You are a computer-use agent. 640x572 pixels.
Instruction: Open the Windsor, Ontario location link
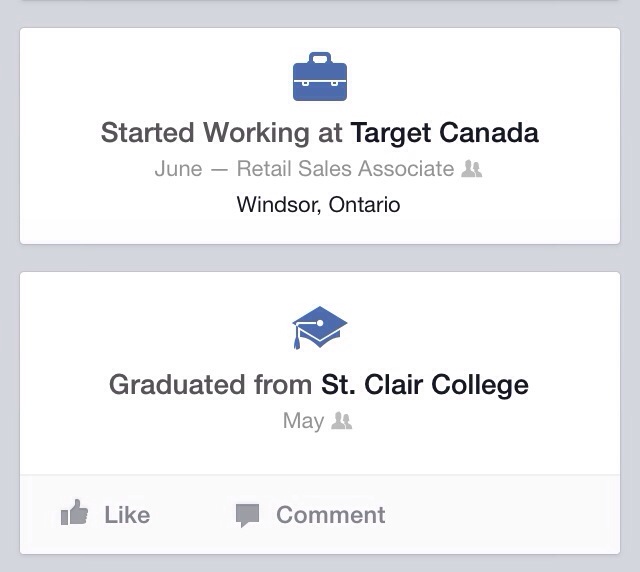(318, 205)
